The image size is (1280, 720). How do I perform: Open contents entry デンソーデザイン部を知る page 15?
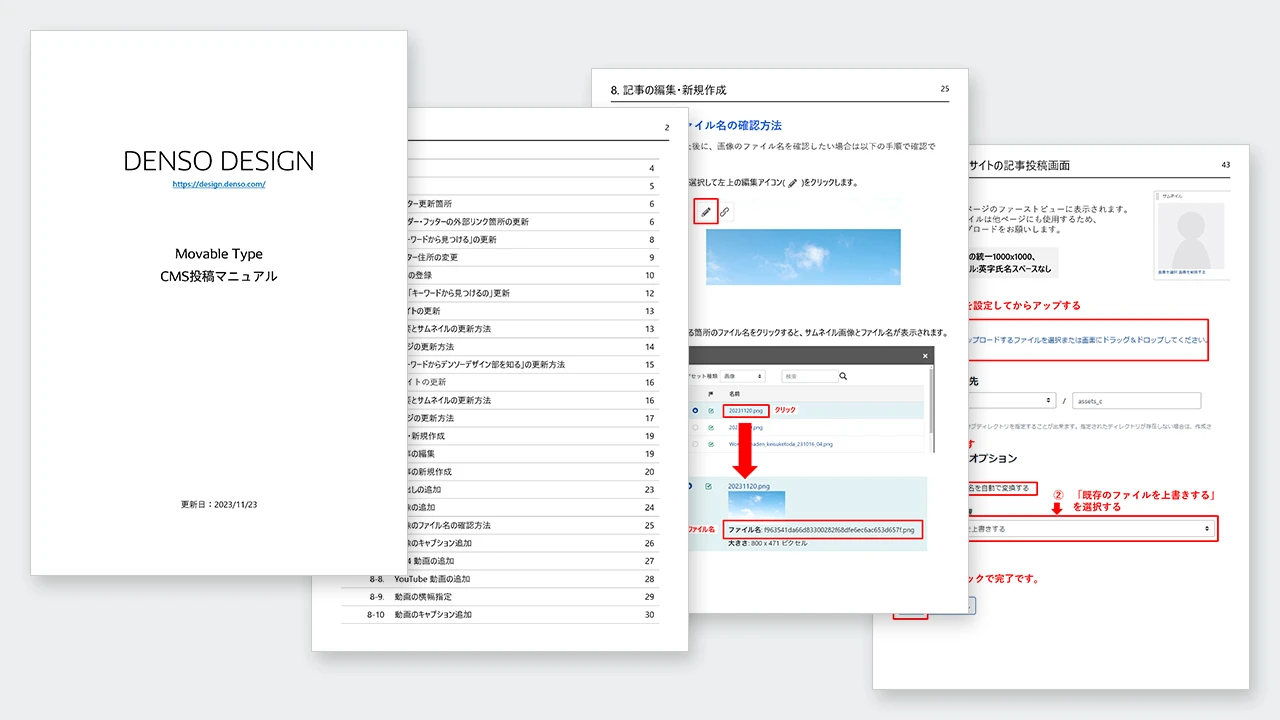coord(534,365)
